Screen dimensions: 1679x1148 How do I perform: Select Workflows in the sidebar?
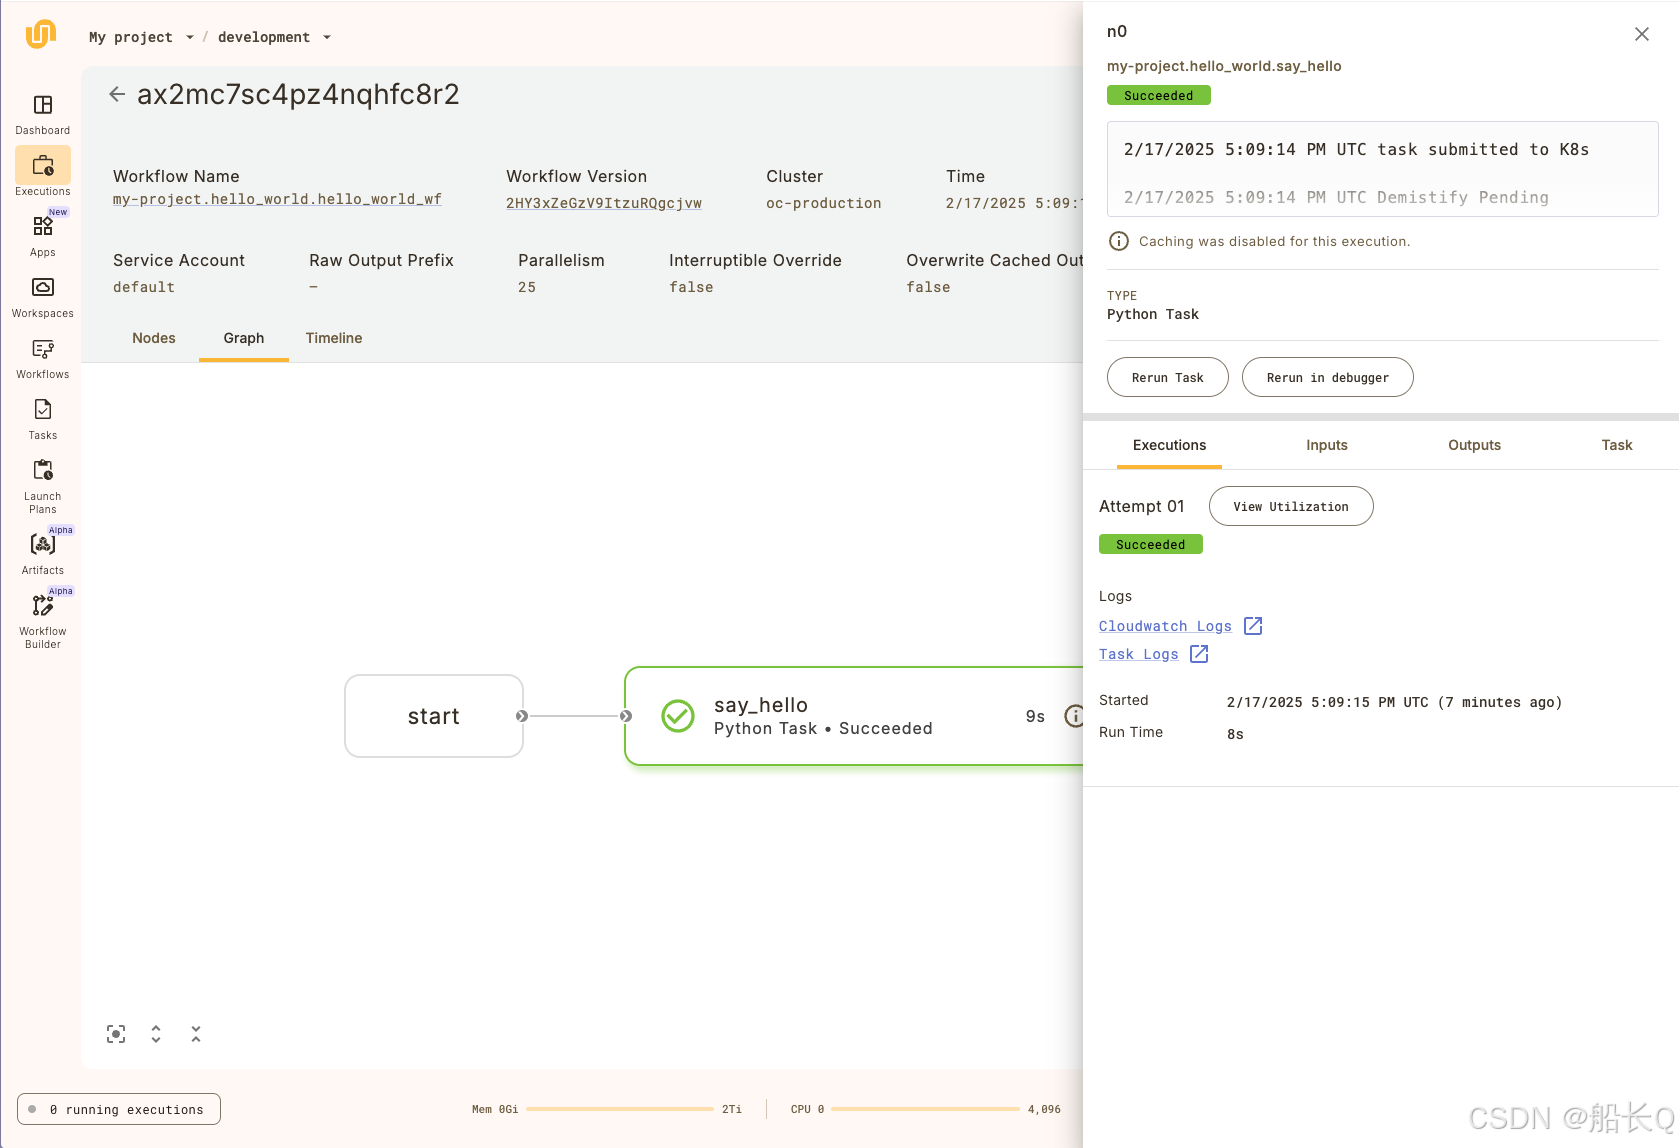[x=42, y=357]
